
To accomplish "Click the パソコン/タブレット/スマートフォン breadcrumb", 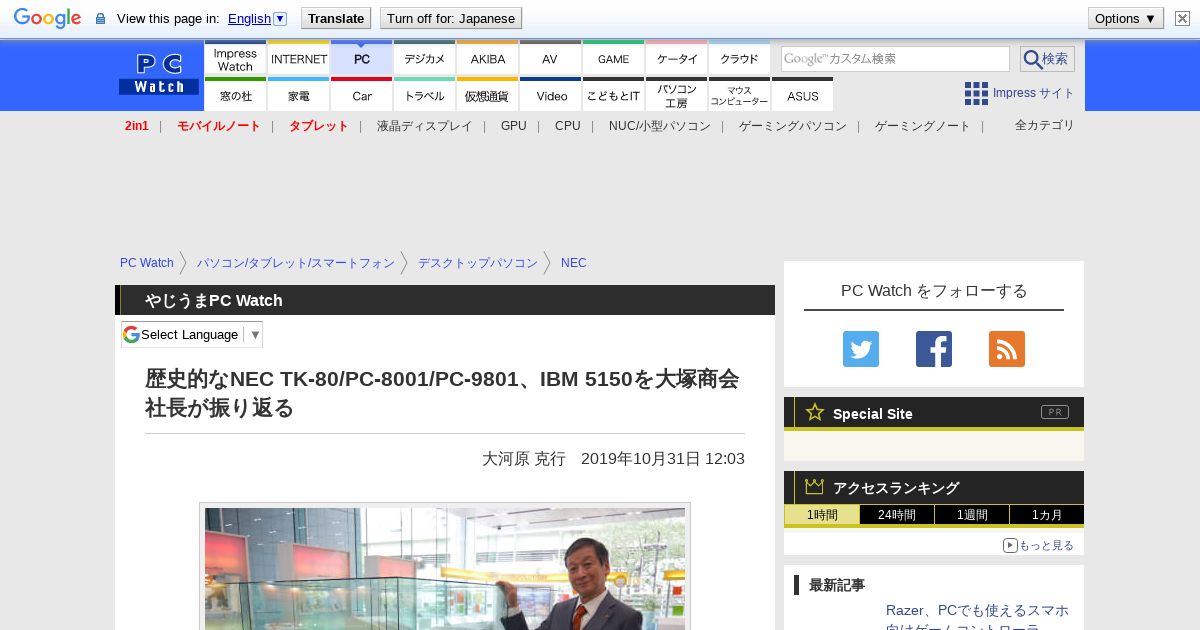I will [x=295, y=263].
